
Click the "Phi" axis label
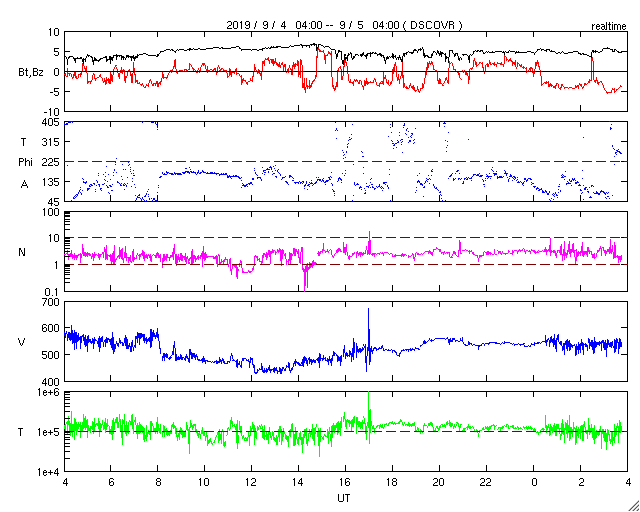[x=25, y=163]
